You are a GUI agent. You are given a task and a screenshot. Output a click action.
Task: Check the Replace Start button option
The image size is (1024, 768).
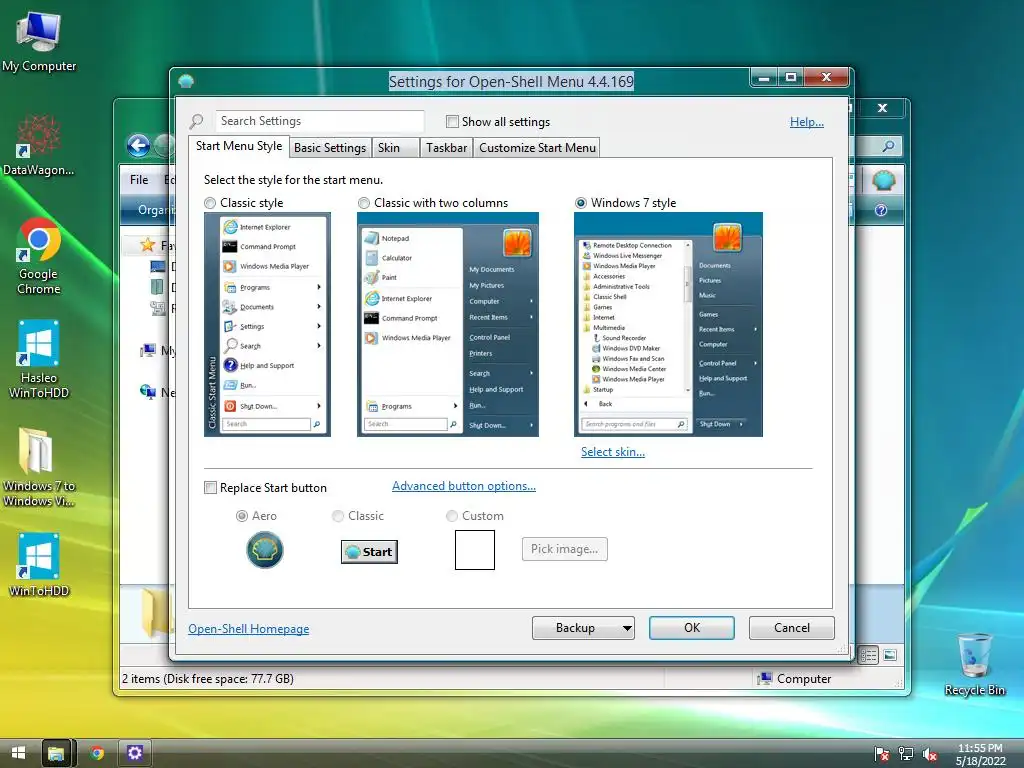click(210, 488)
